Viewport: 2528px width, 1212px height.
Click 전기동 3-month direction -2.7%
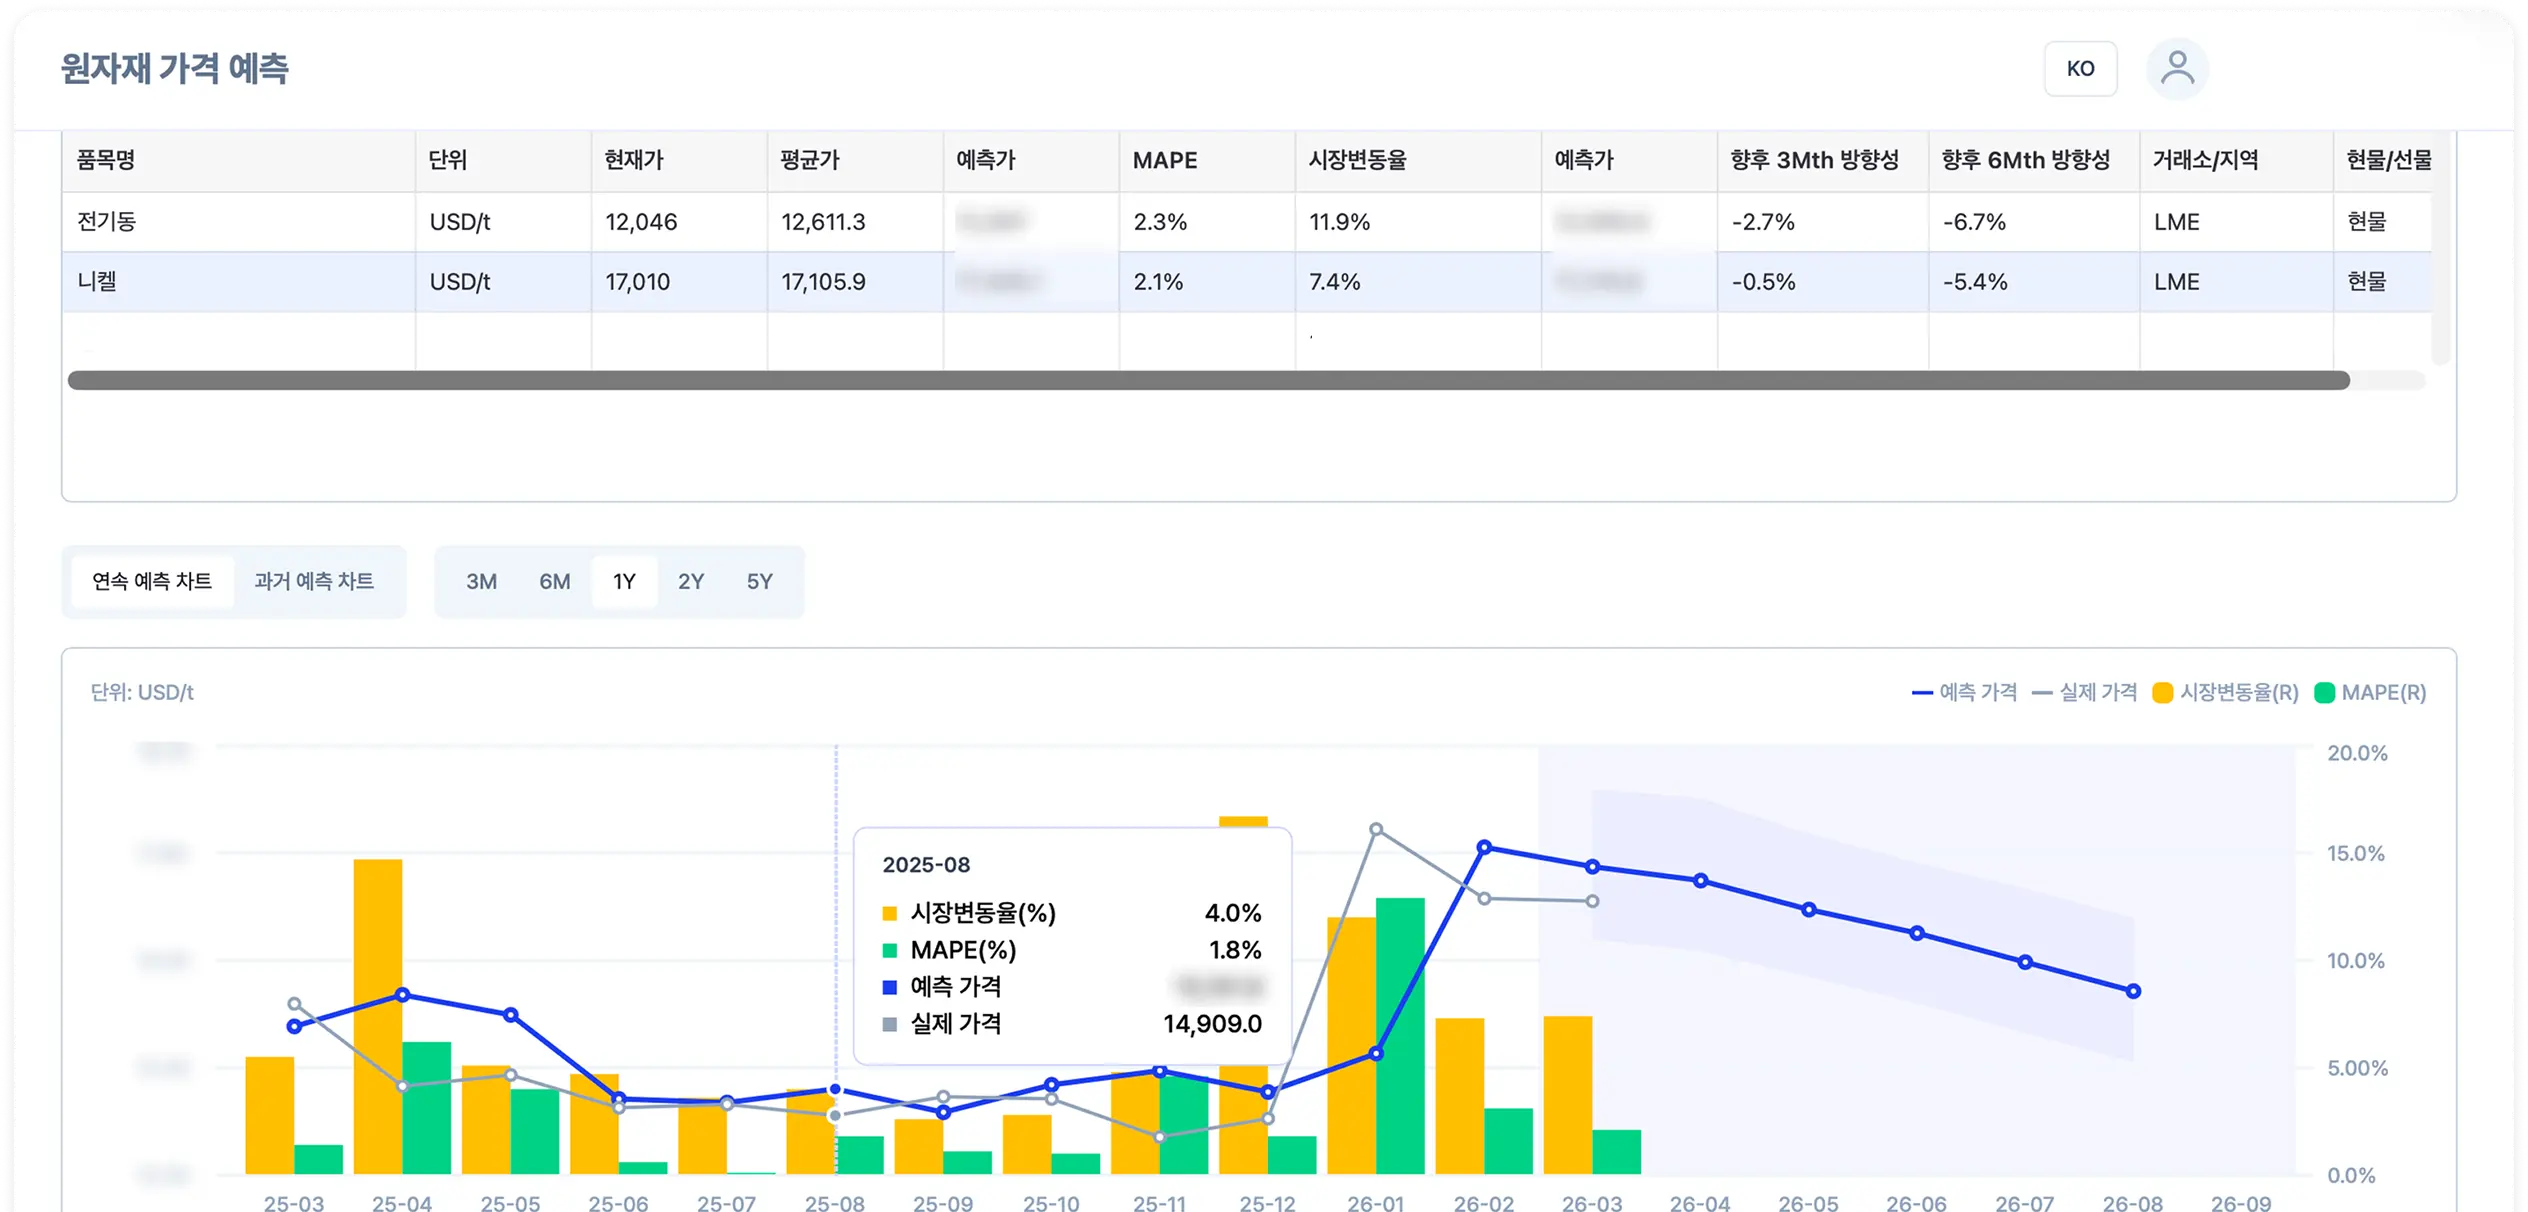pos(1763,221)
